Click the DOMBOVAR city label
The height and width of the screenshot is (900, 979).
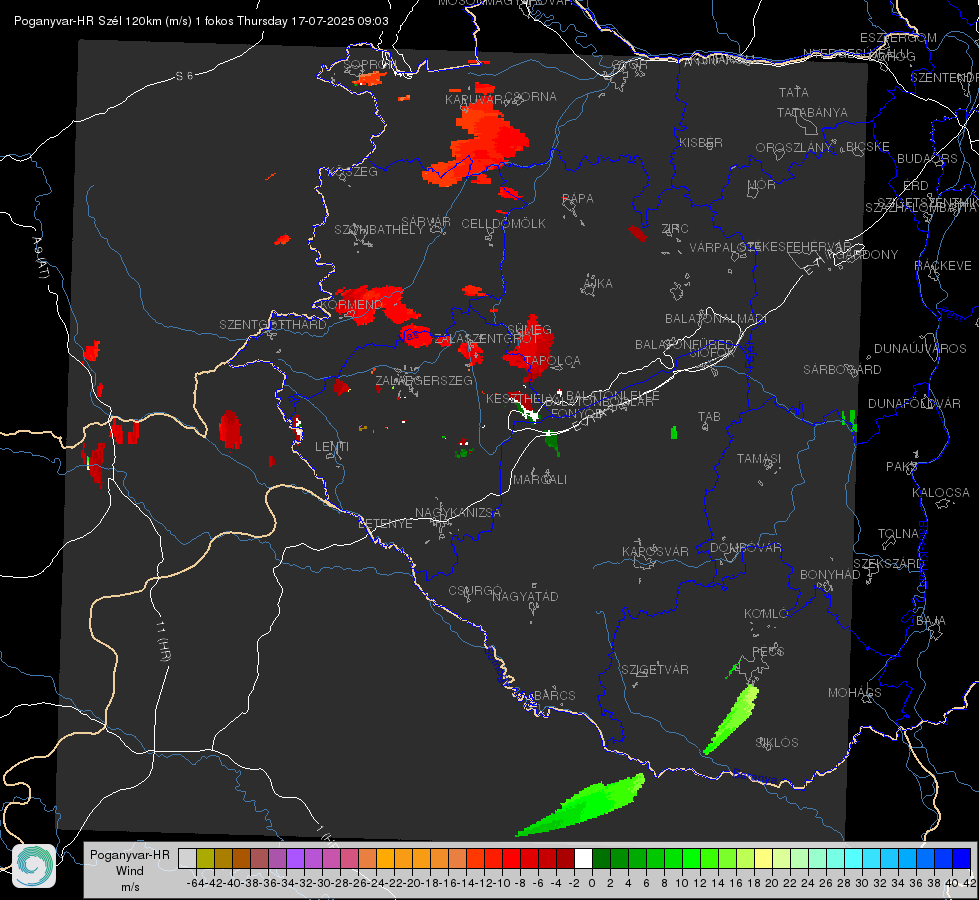click(x=745, y=548)
